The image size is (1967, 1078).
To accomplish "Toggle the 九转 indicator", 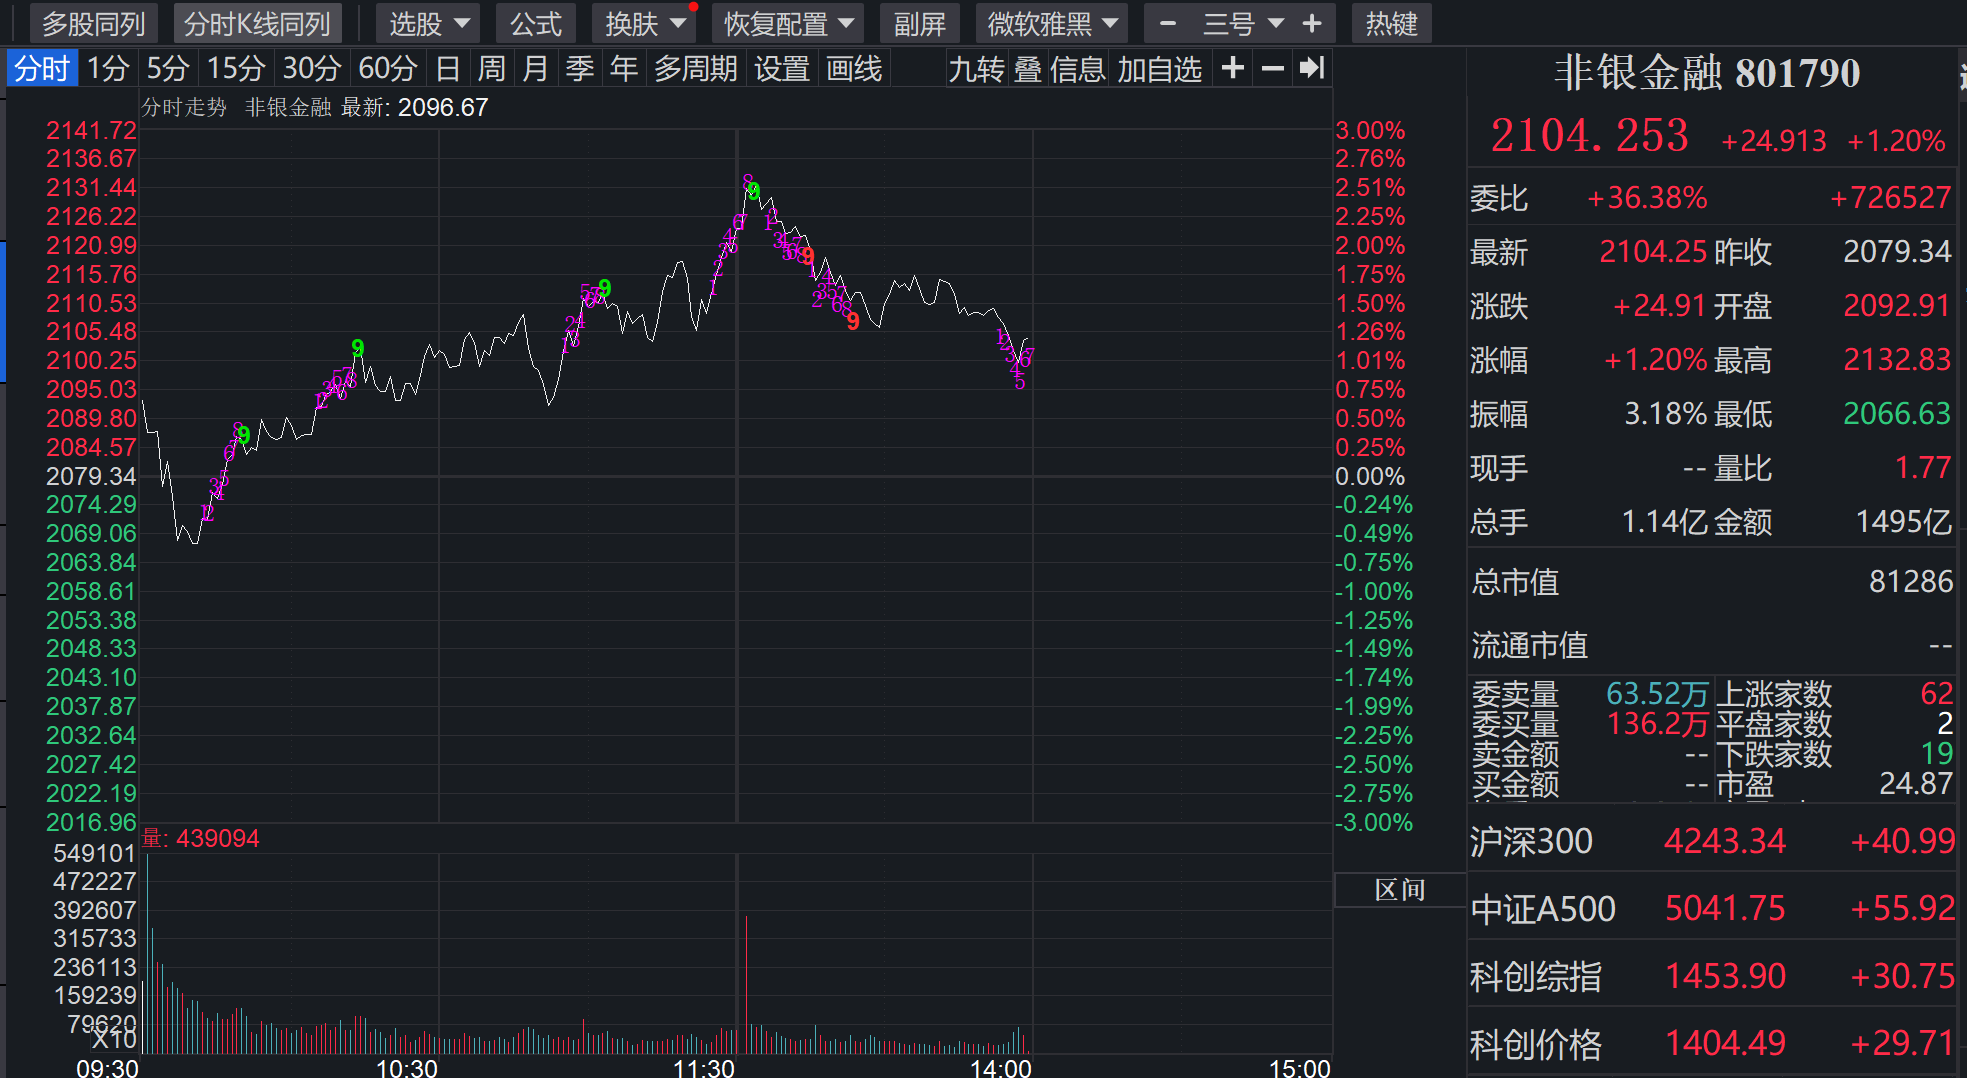I will tap(976, 68).
